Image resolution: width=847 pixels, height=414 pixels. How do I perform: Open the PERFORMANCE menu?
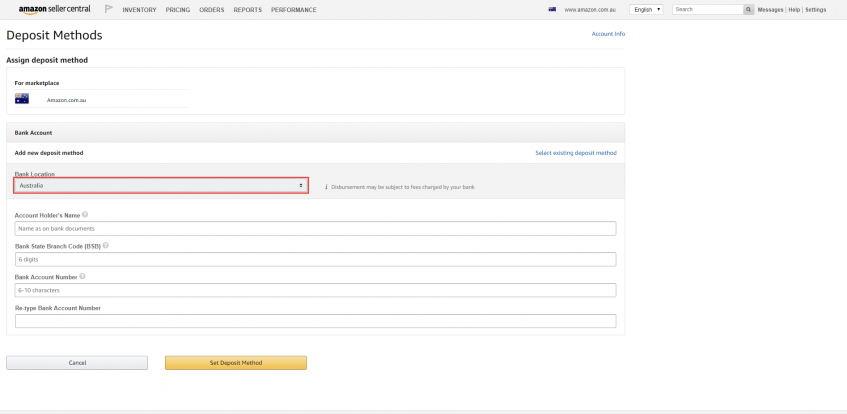[294, 10]
